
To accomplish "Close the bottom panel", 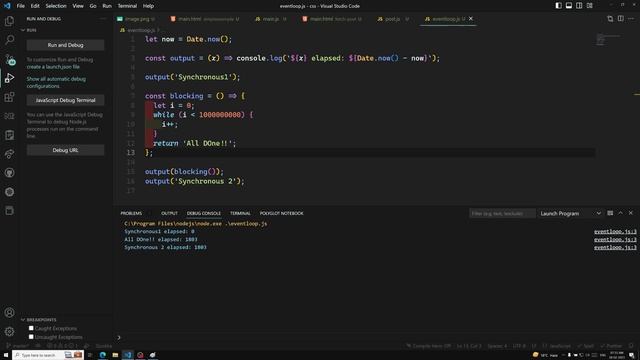I will tap(631, 213).
